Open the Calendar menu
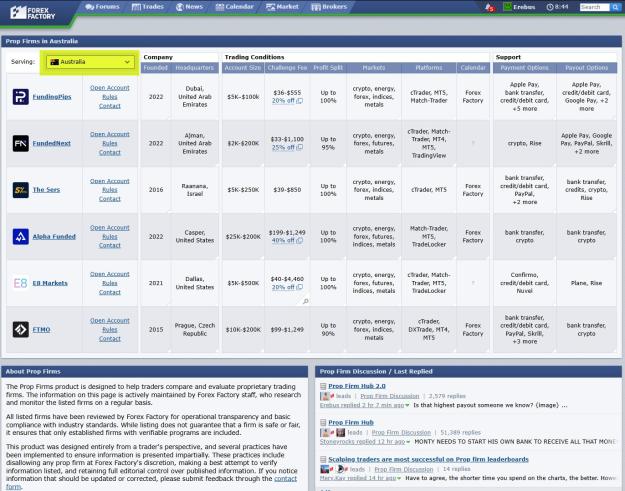Screen dimensions: 625x491 click(x=234, y=7)
